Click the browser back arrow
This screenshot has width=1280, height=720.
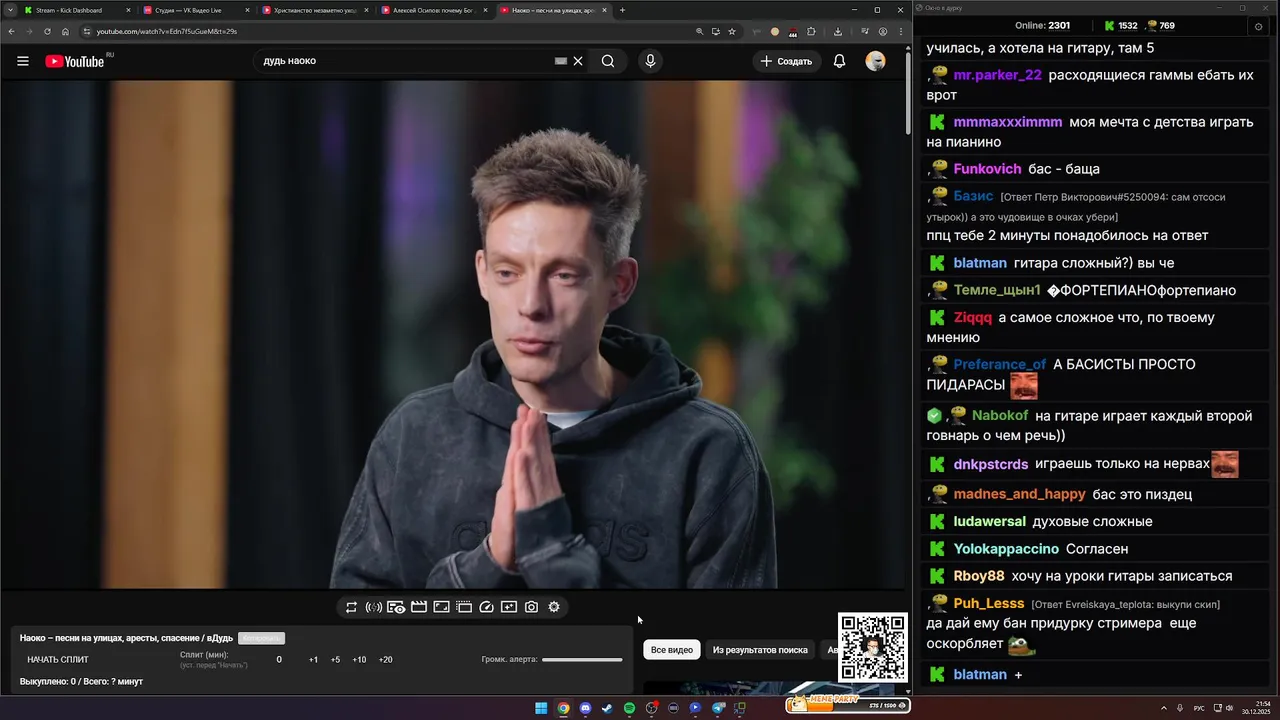pos(11,31)
